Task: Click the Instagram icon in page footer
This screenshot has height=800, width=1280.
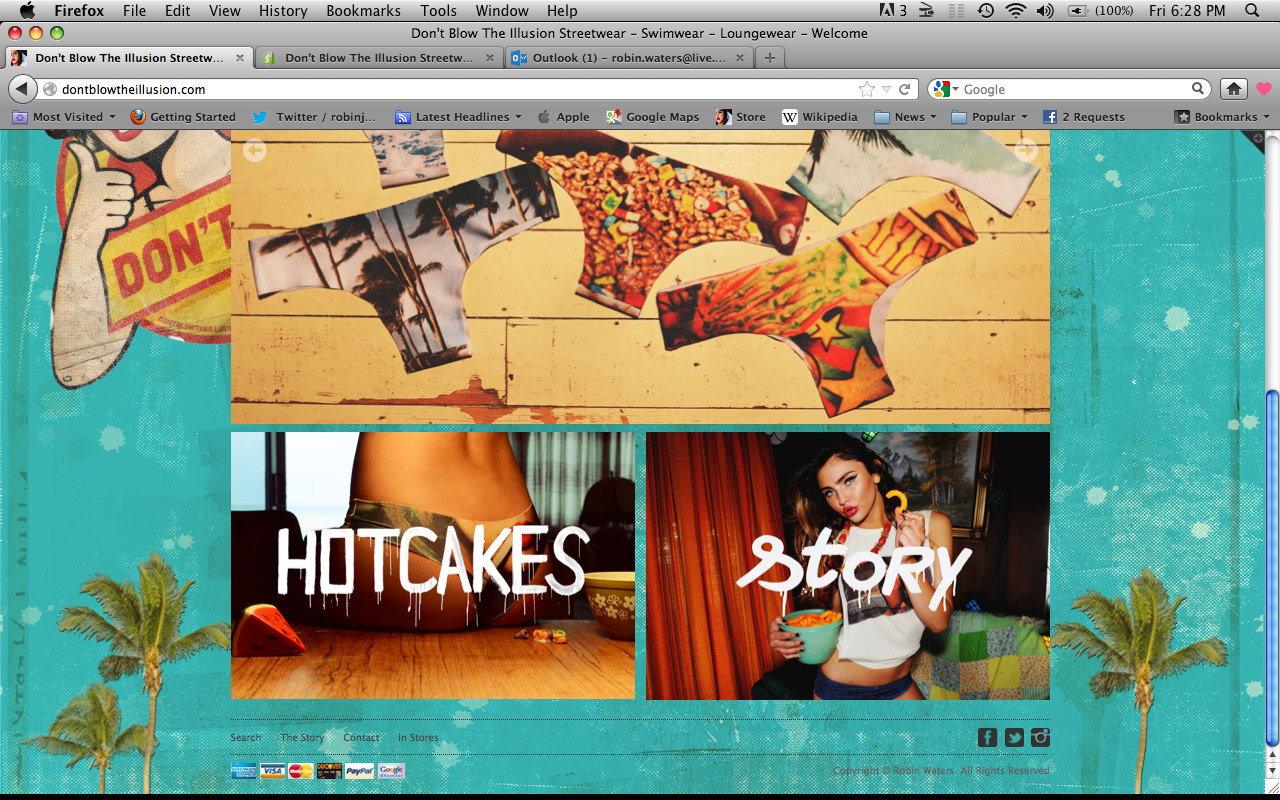Action: 1041,738
